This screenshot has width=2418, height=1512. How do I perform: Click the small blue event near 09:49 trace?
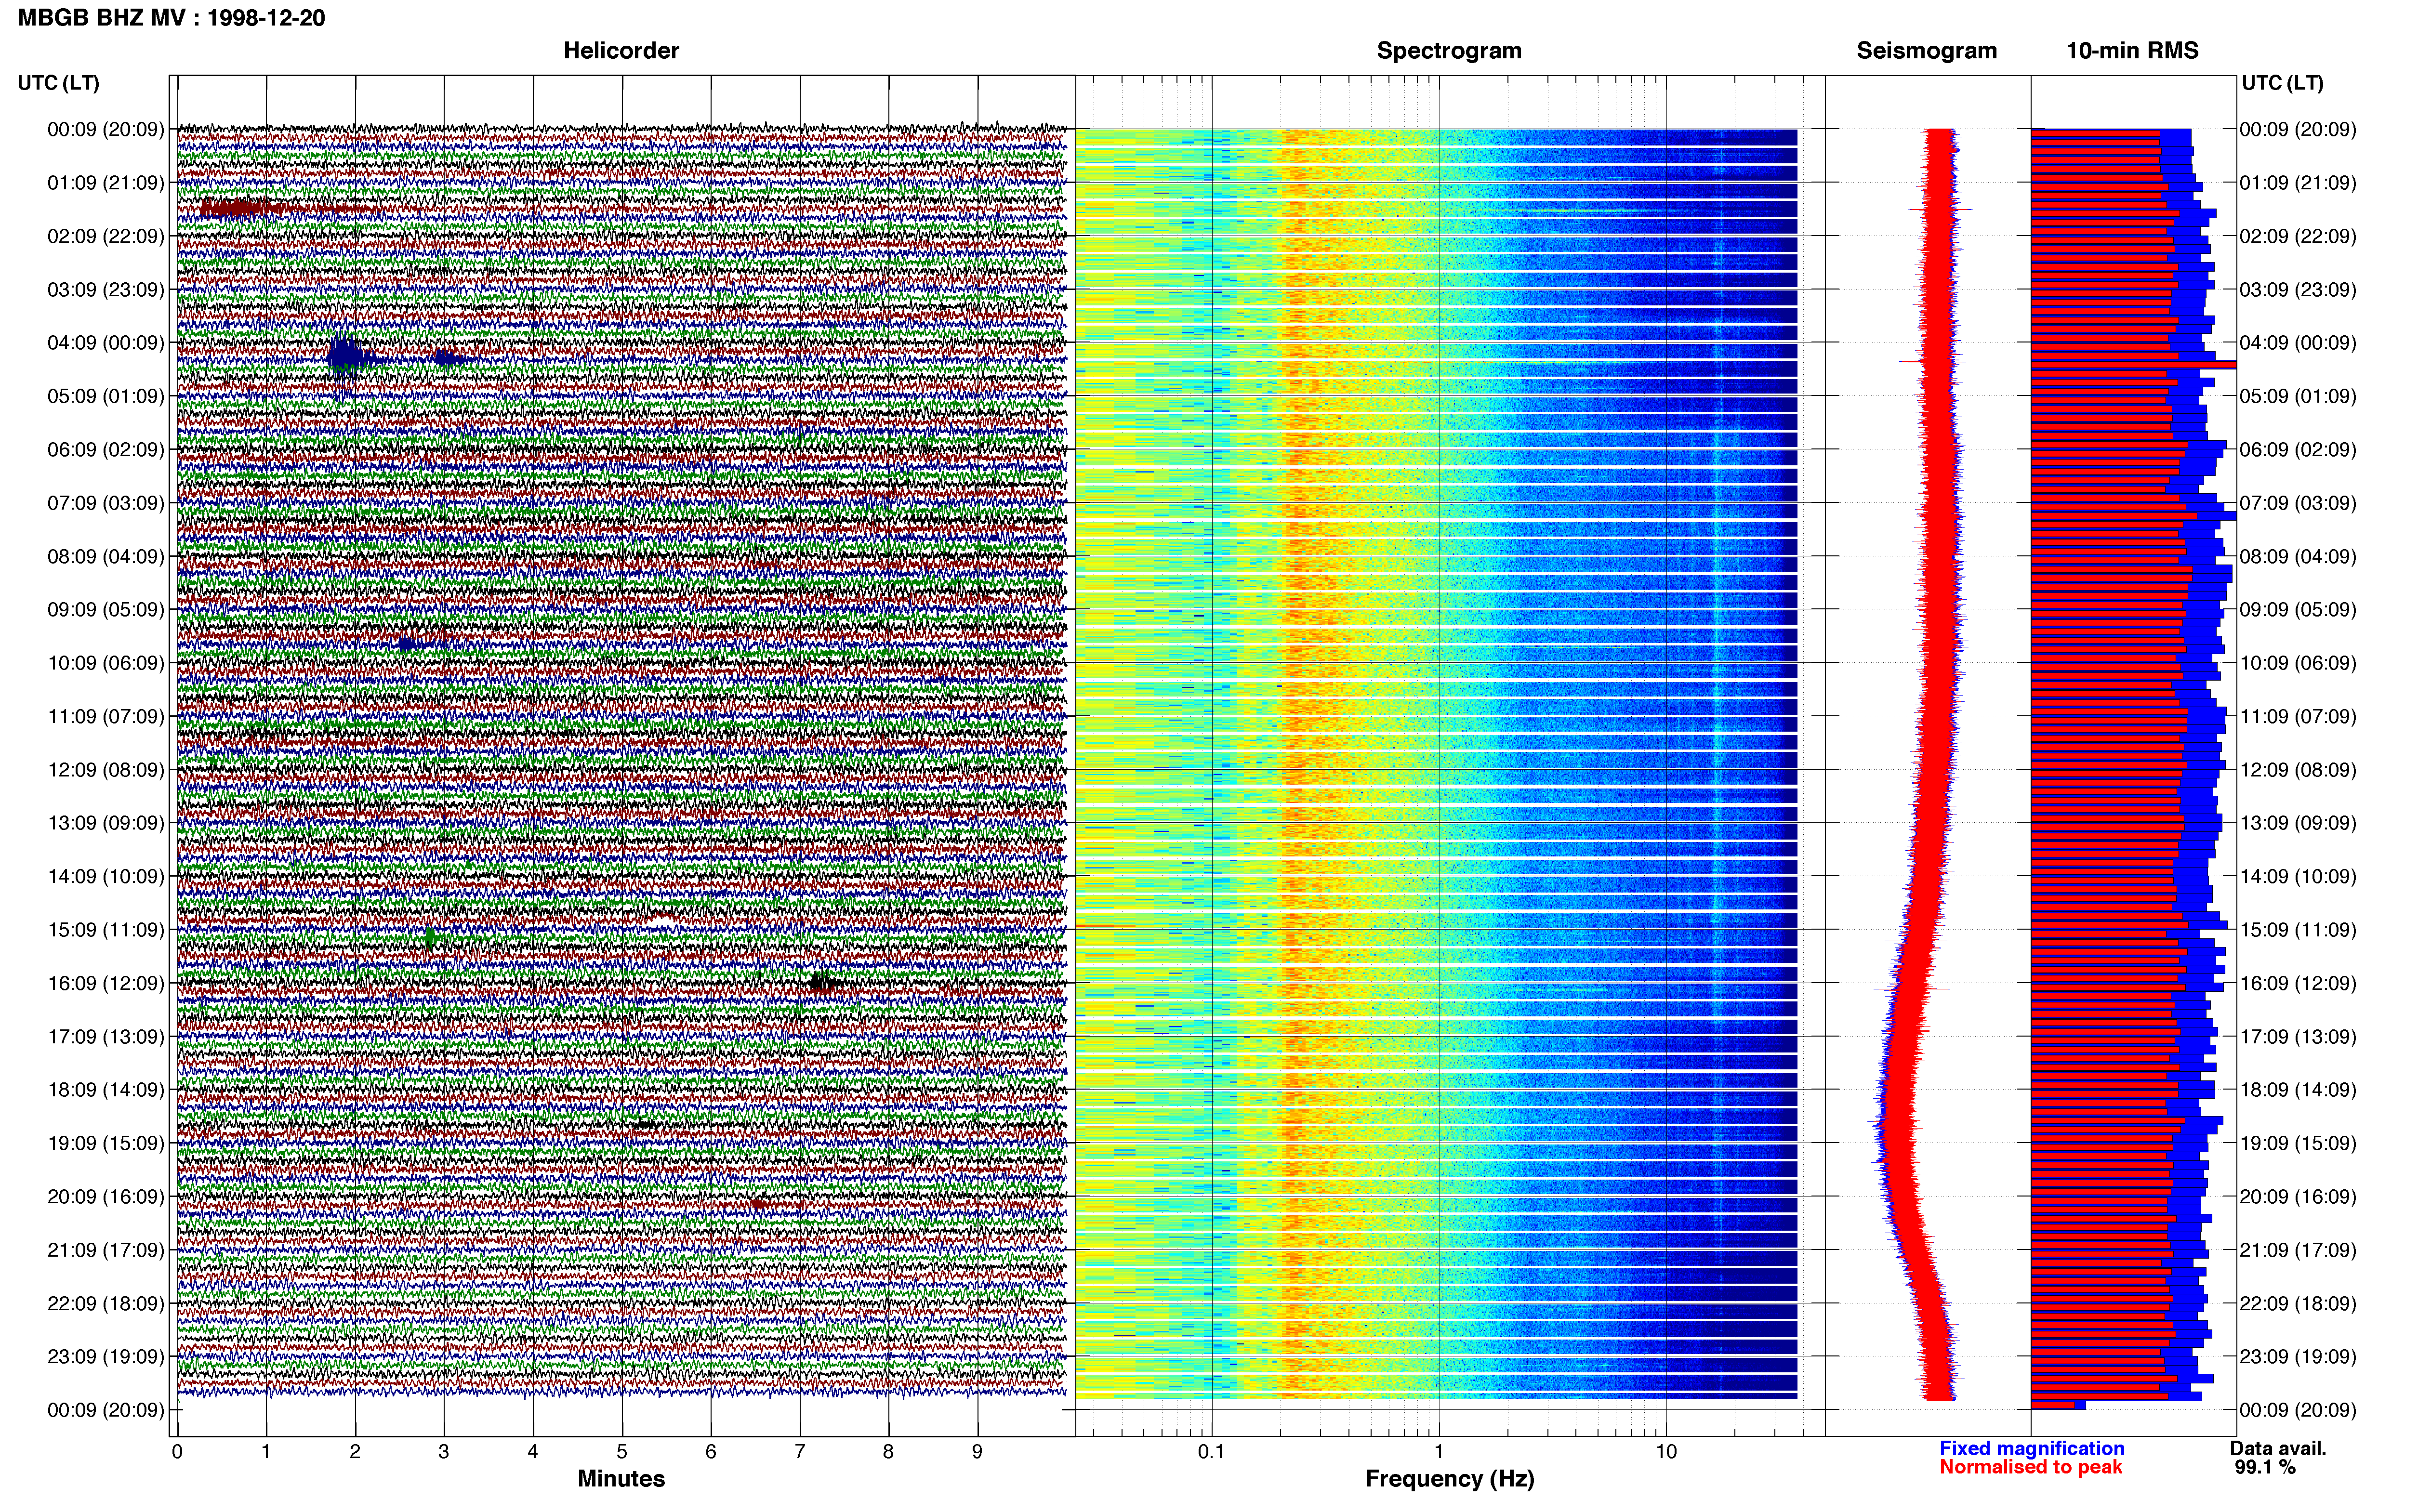coord(406,644)
